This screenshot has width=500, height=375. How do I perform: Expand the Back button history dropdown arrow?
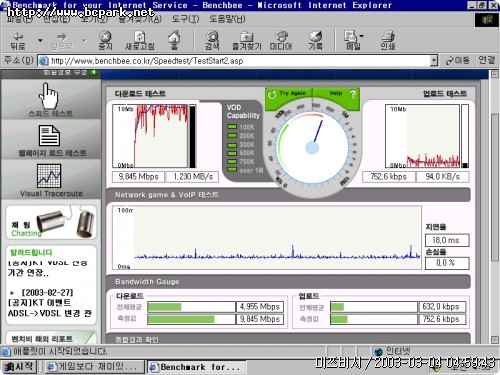click(x=40, y=41)
